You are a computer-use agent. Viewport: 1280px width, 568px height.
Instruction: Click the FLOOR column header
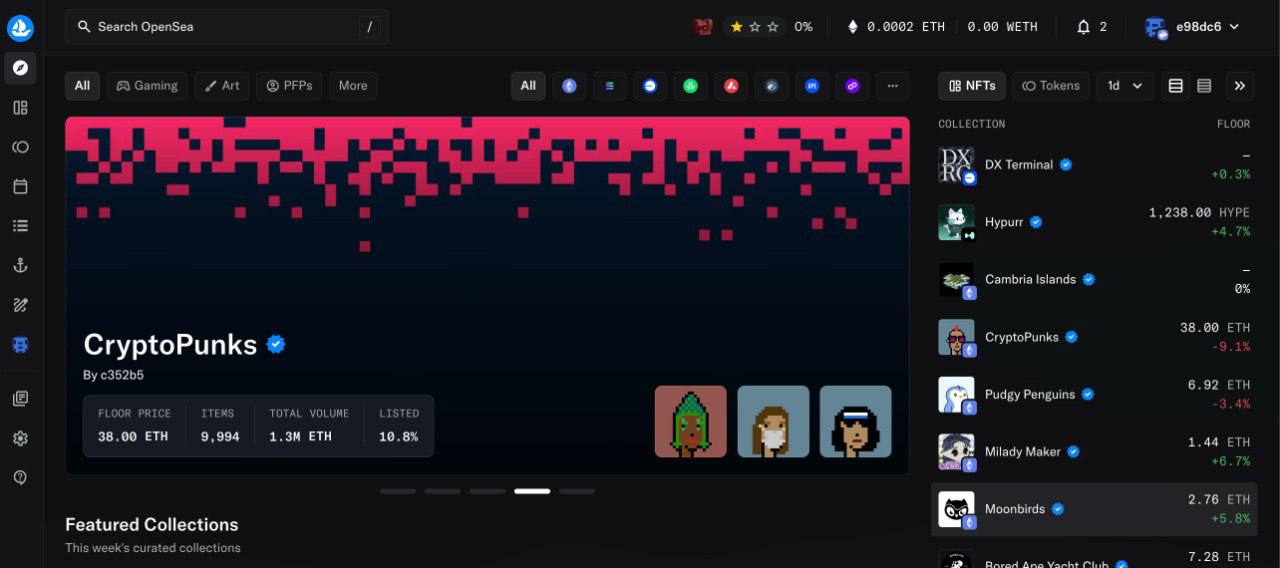point(1233,124)
